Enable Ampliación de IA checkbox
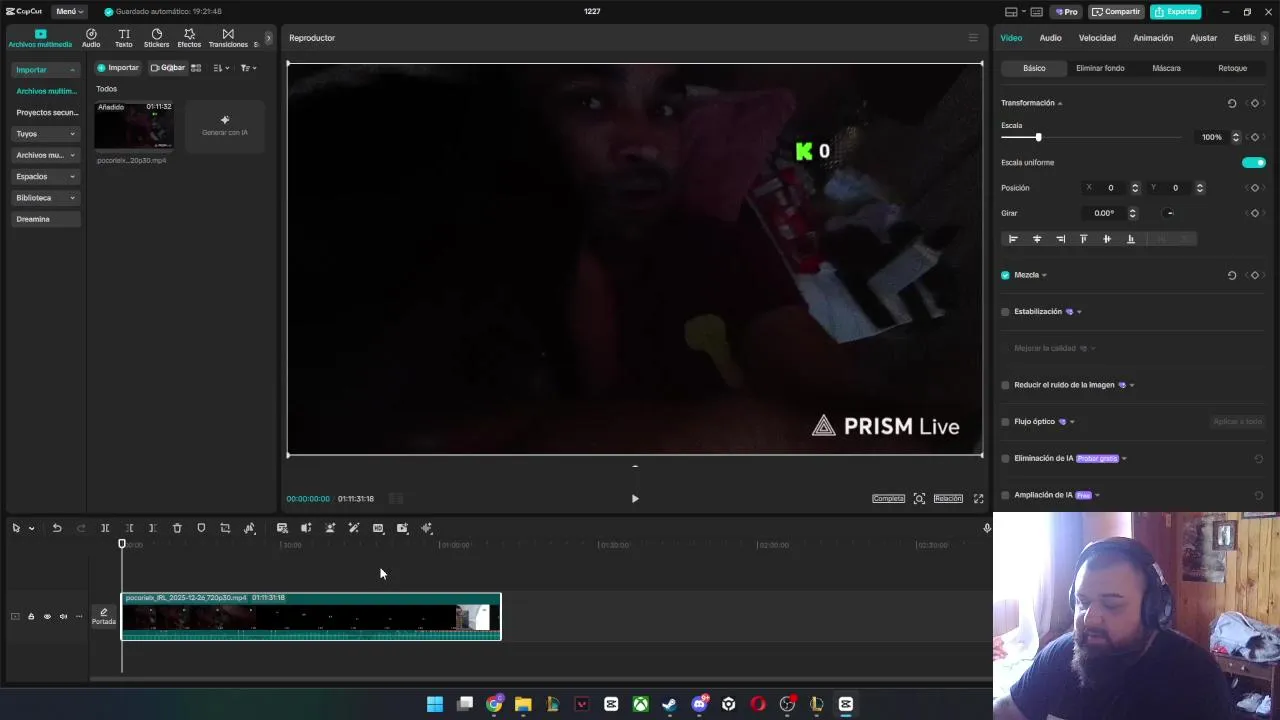Screen dimensions: 1280x720 (1005, 495)
